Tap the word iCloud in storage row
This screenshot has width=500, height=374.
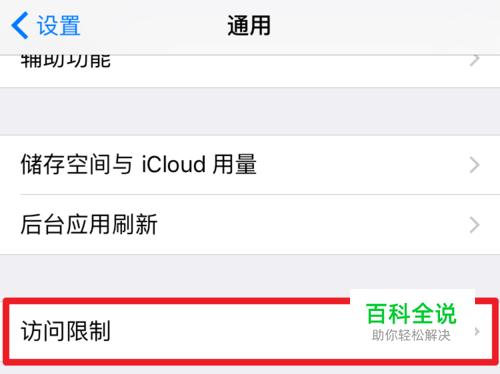[x=173, y=164]
